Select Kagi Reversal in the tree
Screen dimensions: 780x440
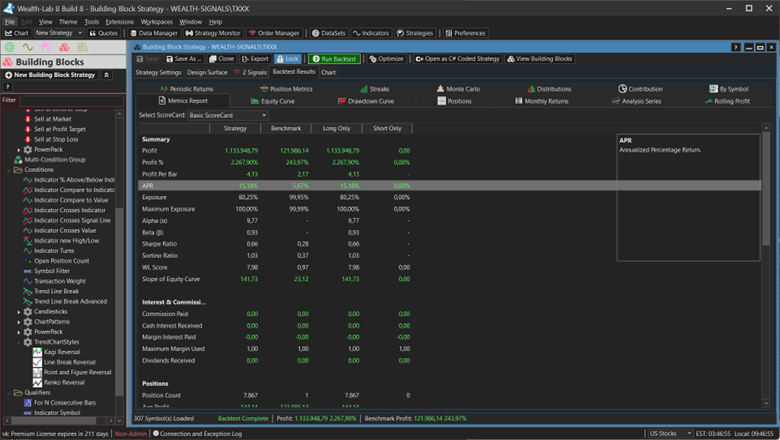(x=64, y=352)
